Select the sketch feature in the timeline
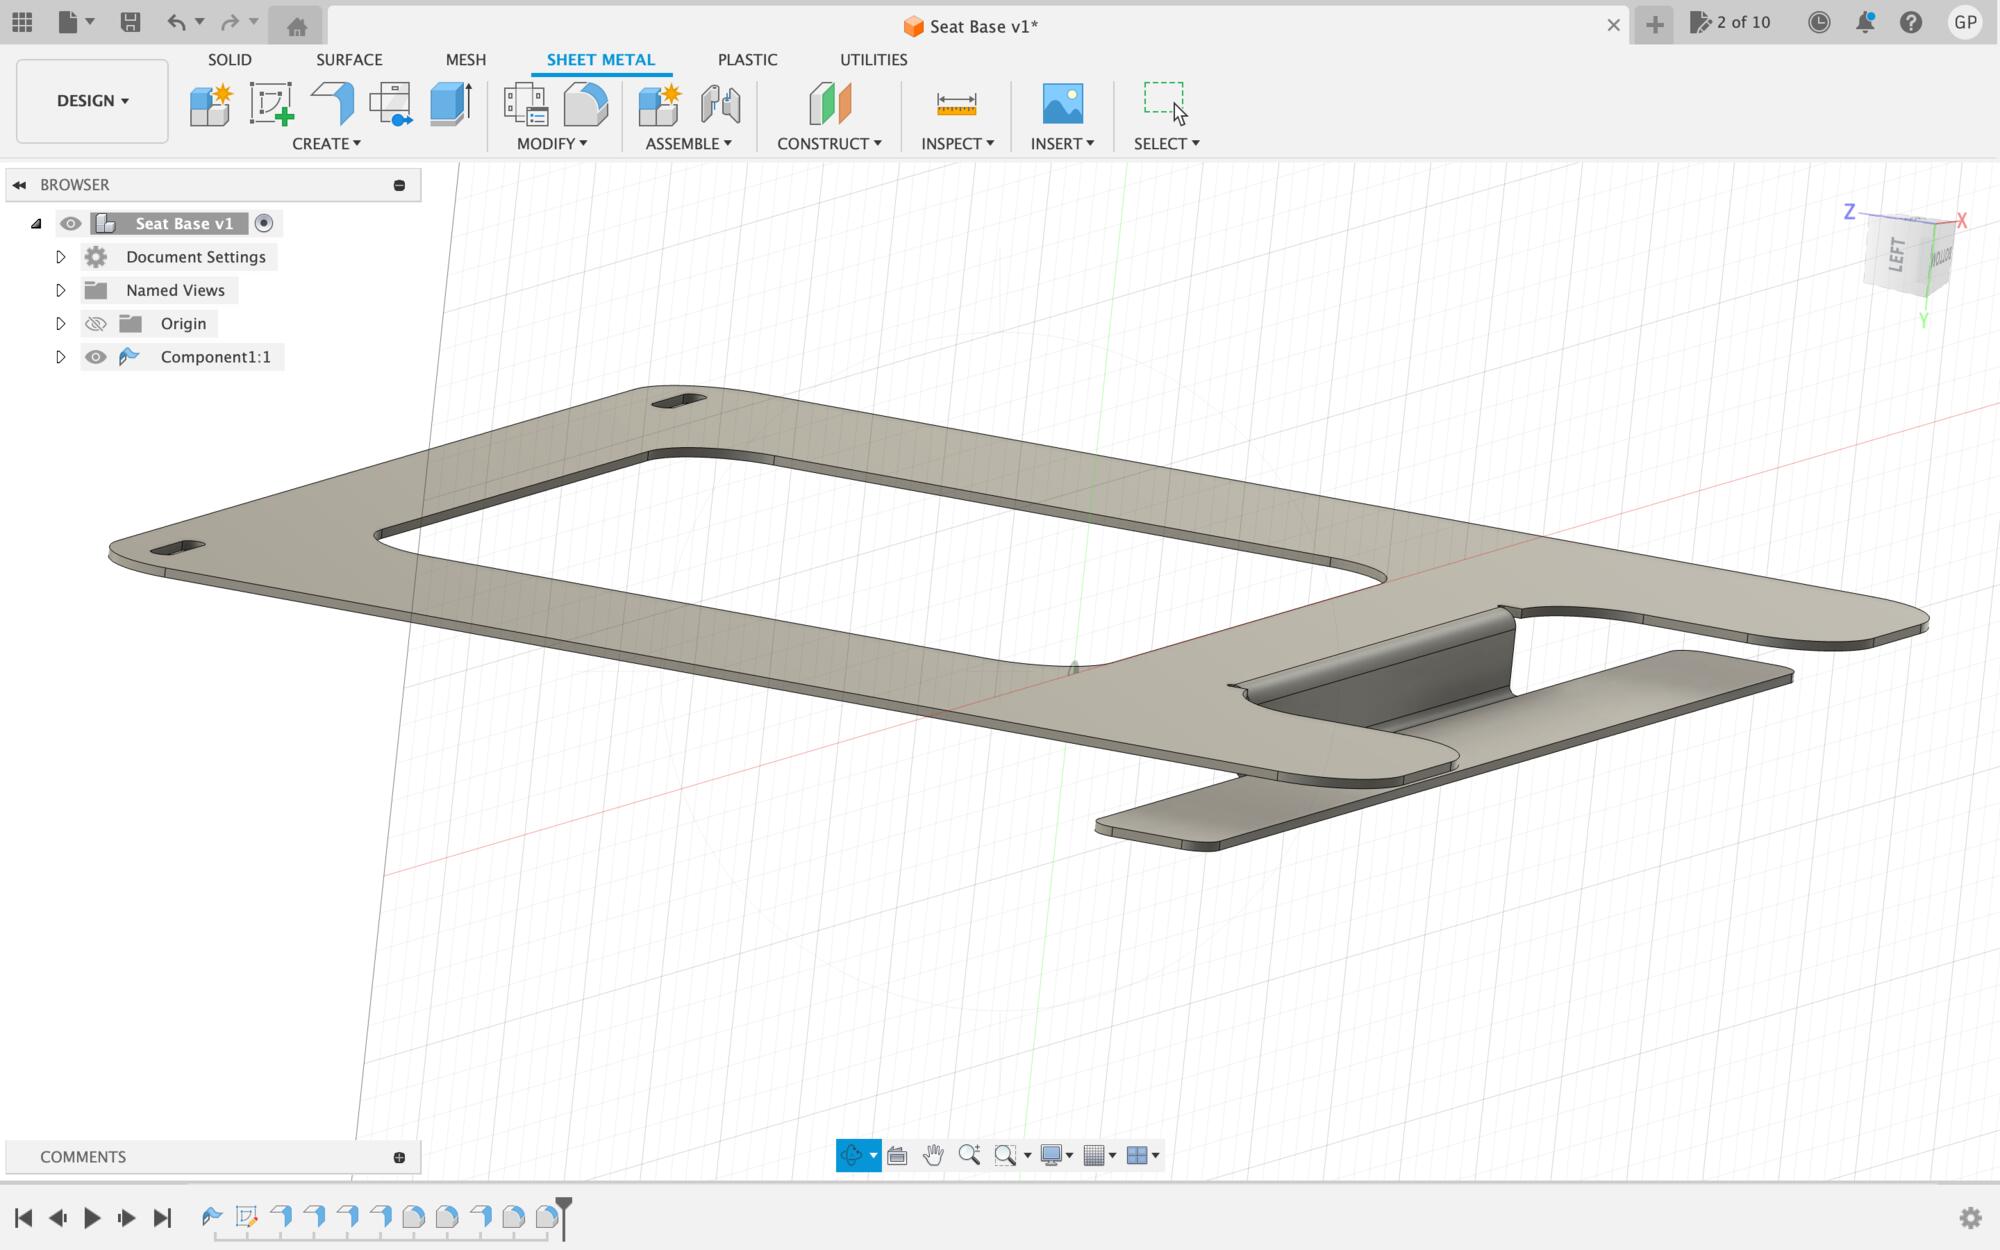Viewport: 2000px width, 1250px height. 246,1217
